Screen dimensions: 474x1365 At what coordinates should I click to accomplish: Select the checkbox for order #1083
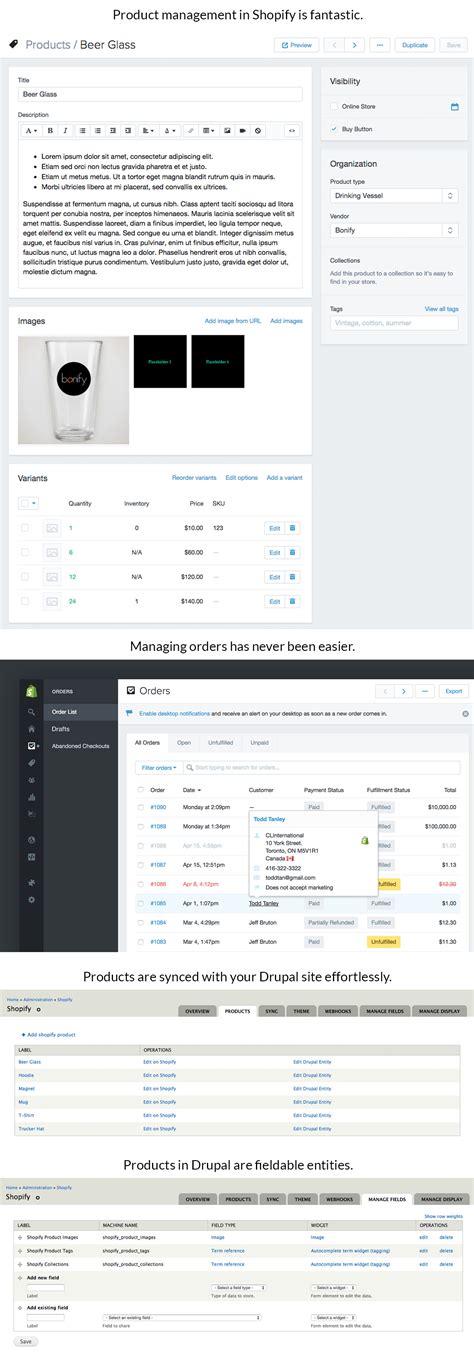(140, 941)
